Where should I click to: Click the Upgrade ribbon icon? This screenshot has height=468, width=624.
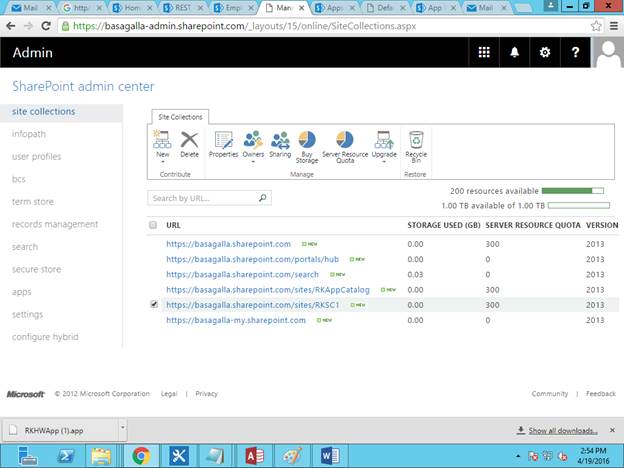click(x=384, y=140)
